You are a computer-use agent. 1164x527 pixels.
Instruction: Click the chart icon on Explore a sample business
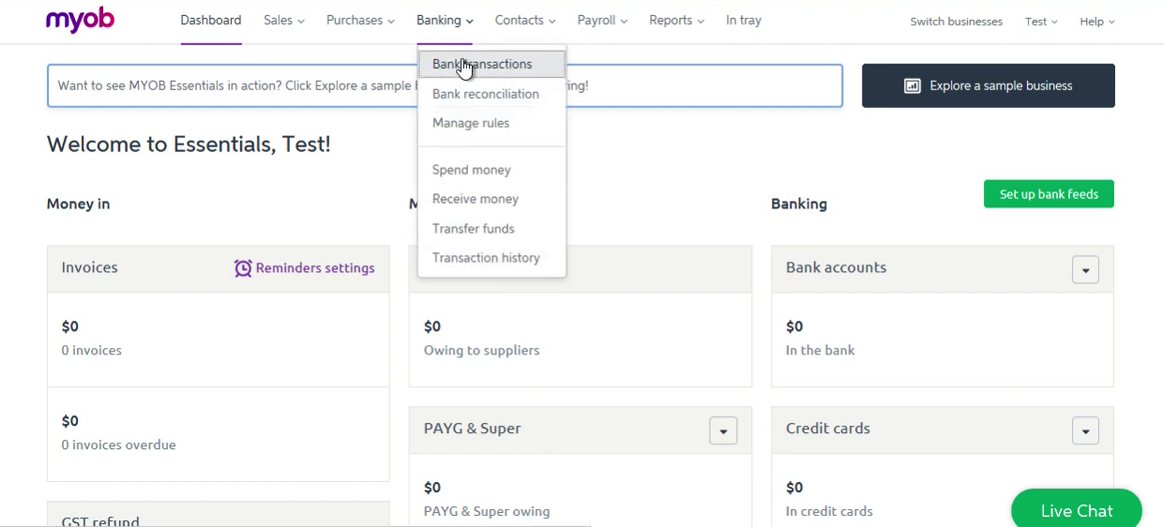tap(912, 85)
